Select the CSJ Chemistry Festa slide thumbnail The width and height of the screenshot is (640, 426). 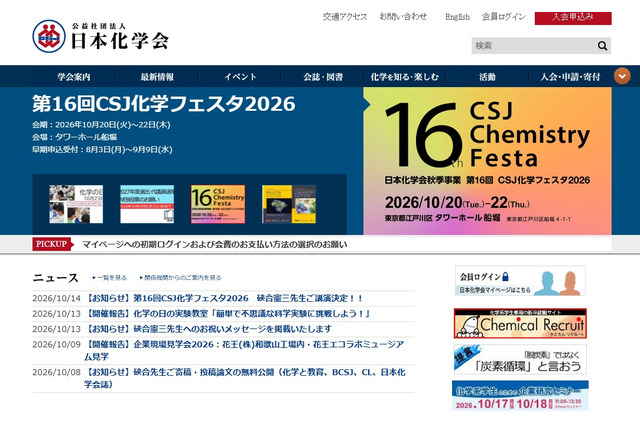coord(218,204)
